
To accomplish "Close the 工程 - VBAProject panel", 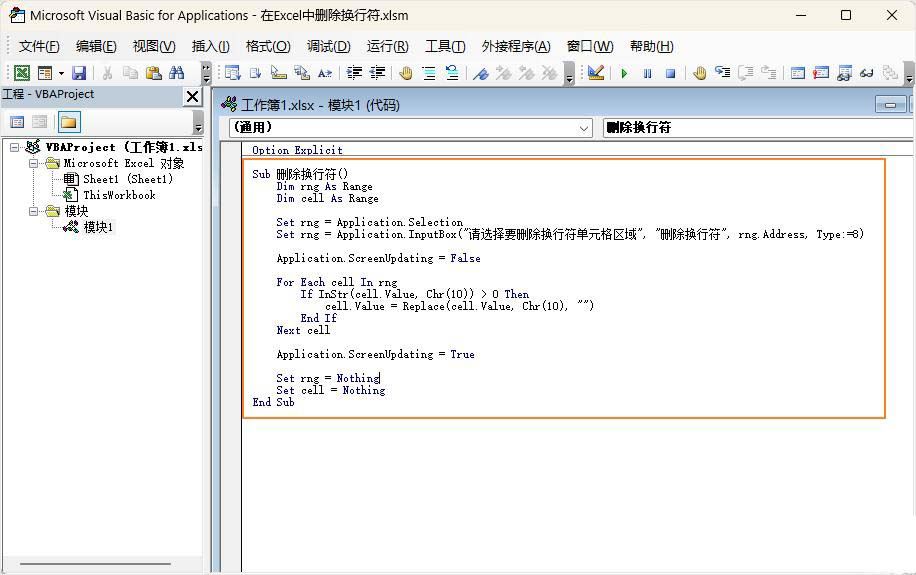I will click(x=192, y=96).
